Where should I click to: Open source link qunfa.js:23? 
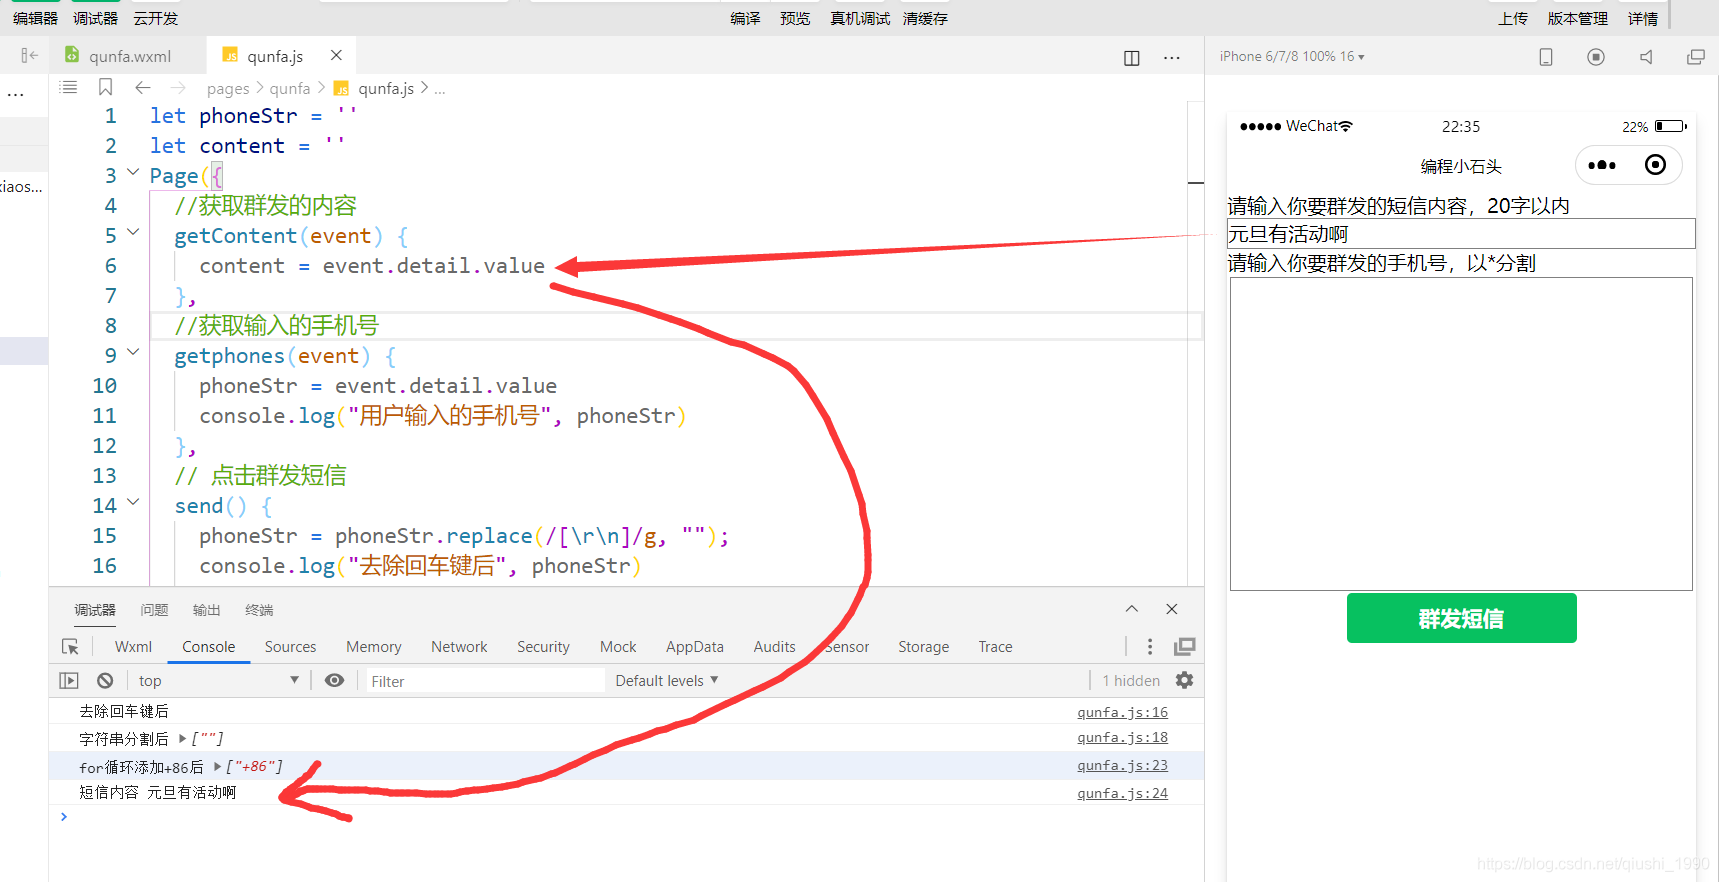pos(1122,765)
